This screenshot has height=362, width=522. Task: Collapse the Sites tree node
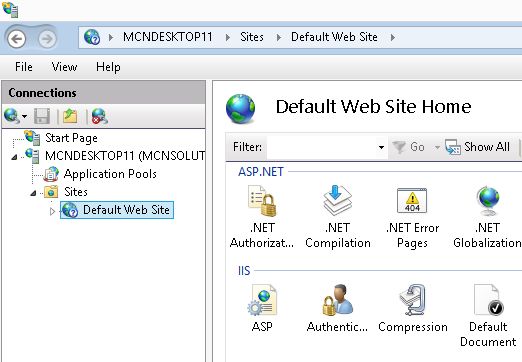33,193
